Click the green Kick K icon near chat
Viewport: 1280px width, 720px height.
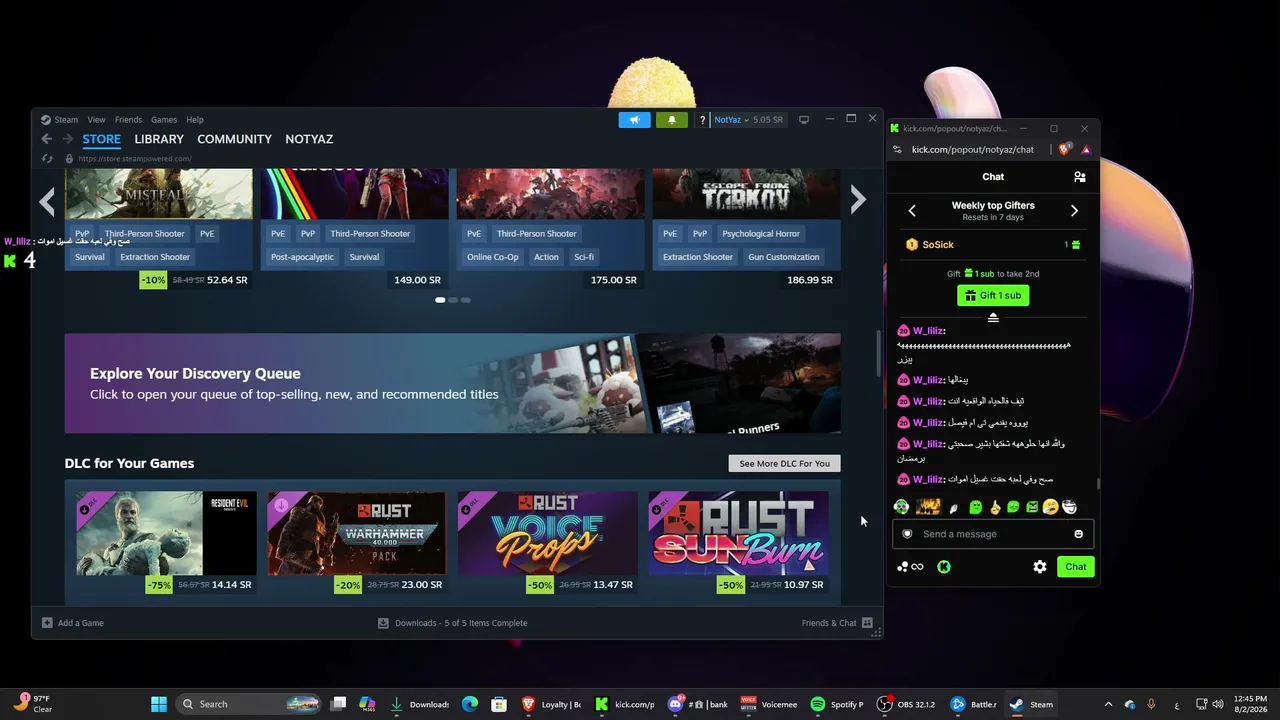click(944, 567)
